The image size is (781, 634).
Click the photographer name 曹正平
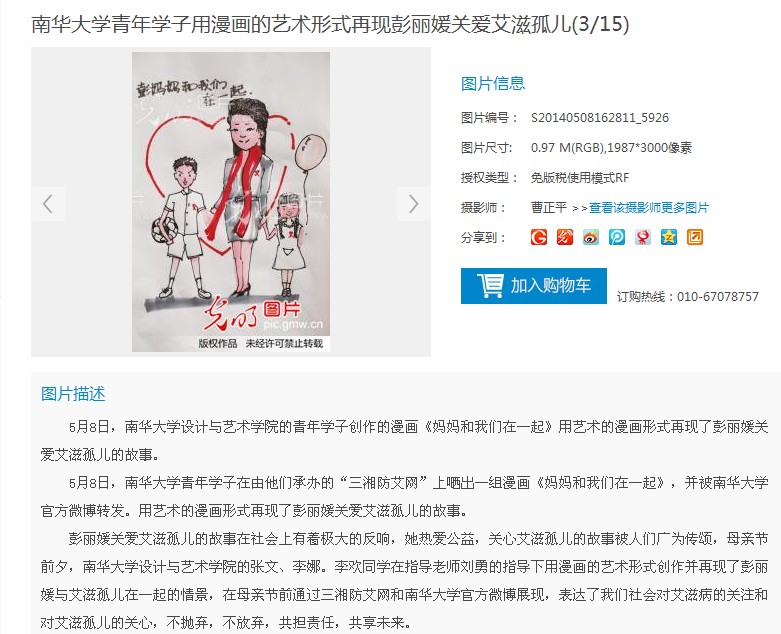pos(549,208)
